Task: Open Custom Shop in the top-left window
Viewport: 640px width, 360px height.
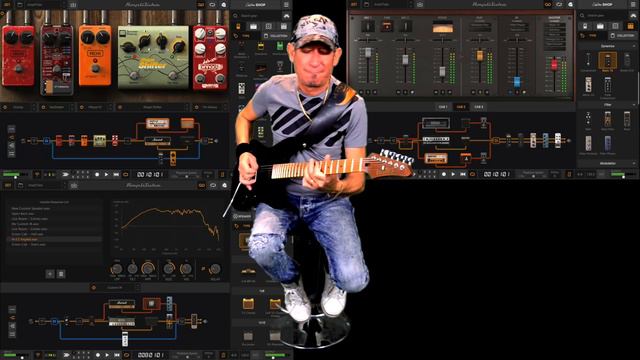Action: tap(256, 4)
